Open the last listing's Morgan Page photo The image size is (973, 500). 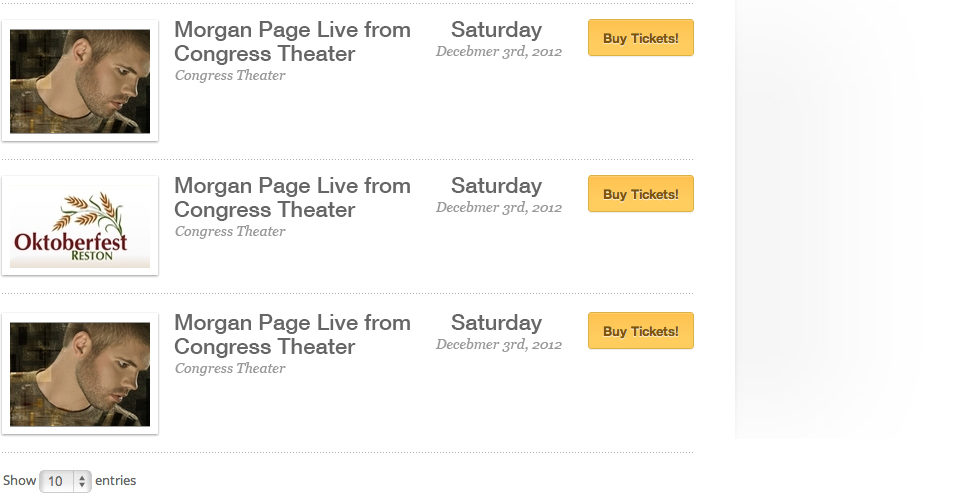point(80,374)
